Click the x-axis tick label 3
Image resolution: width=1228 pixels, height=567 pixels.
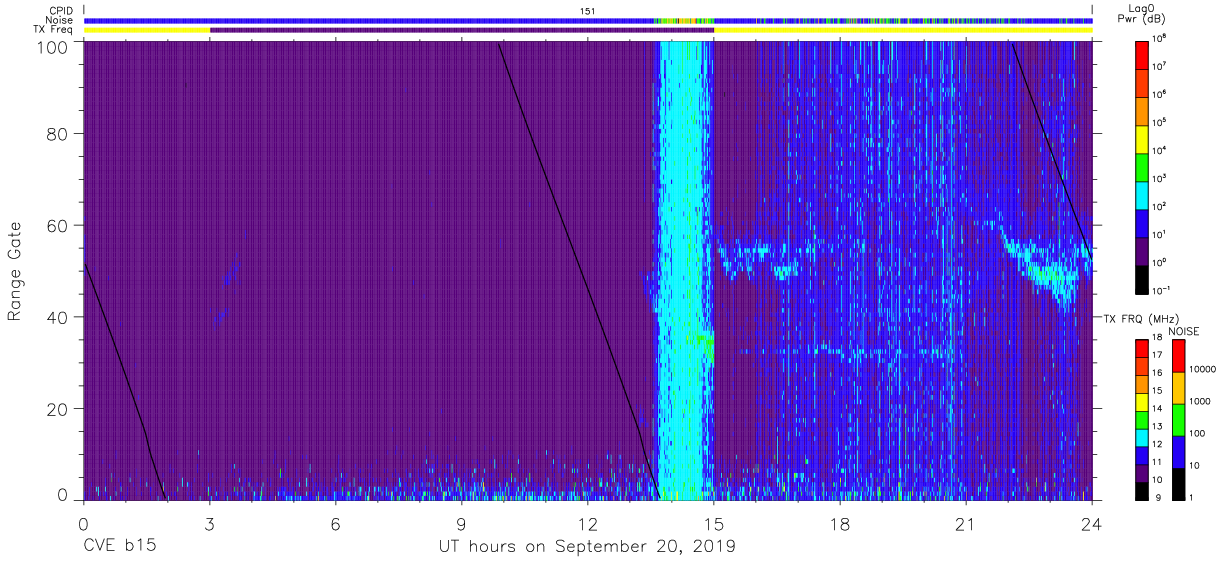tap(210, 522)
